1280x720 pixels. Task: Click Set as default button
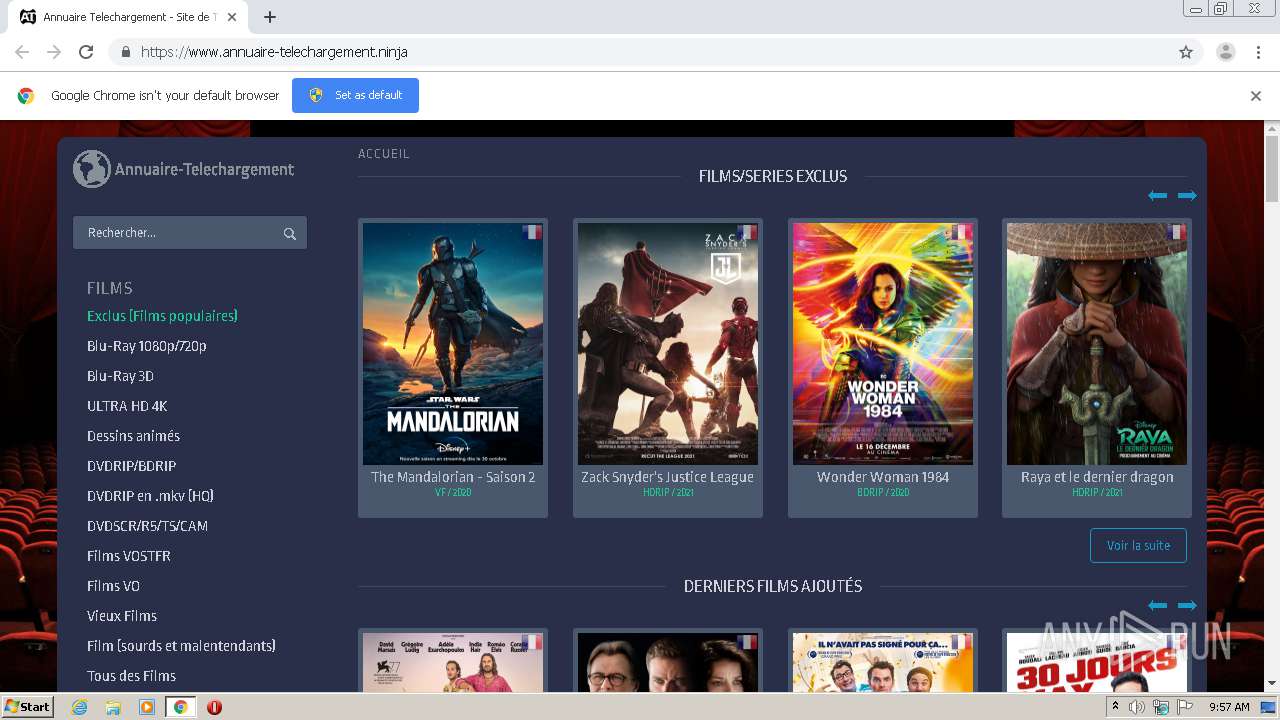tap(355, 95)
